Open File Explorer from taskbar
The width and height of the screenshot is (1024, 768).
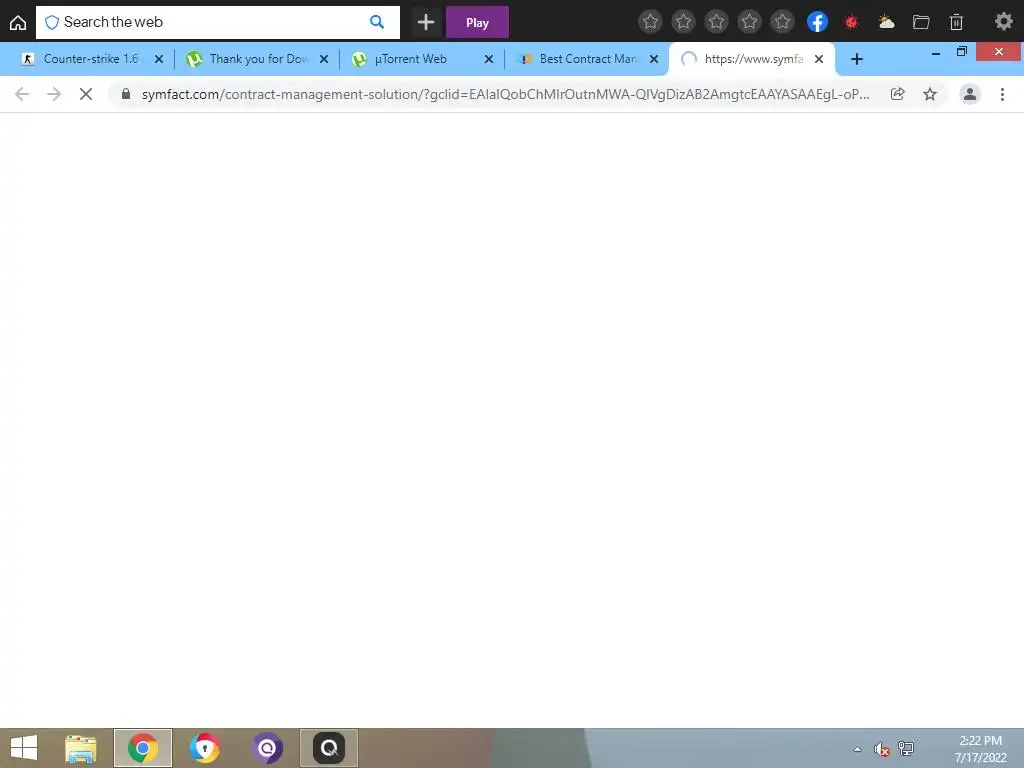point(81,748)
